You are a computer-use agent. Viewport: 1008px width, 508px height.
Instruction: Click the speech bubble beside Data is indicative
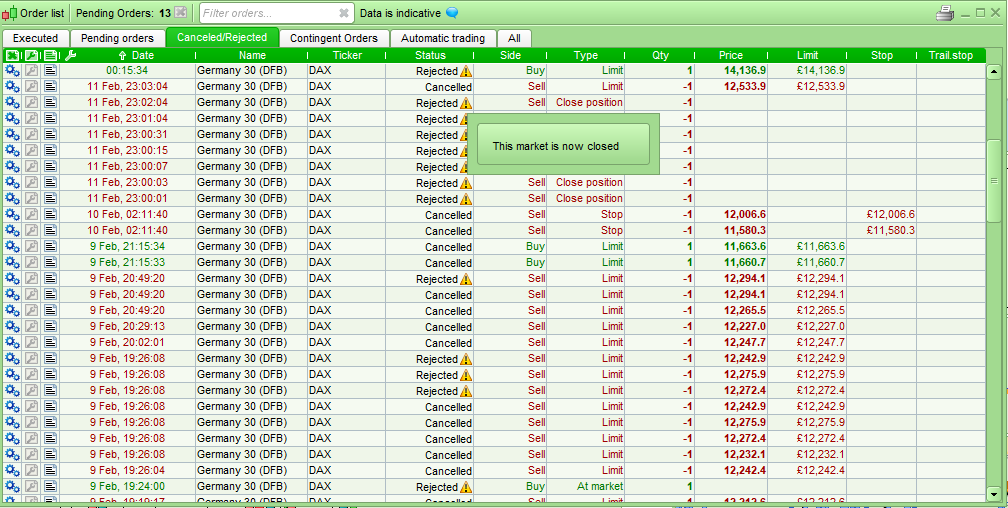click(x=452, y=13)
